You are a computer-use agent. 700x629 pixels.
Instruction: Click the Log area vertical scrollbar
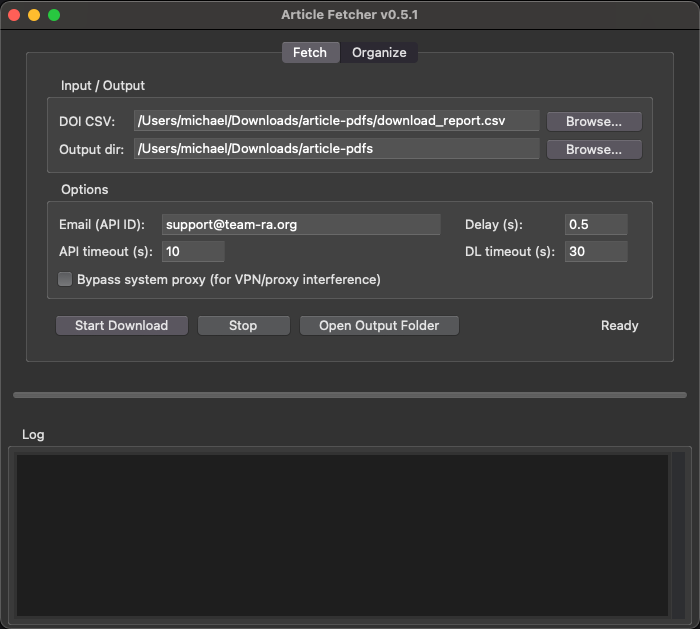tap(679, 535)
